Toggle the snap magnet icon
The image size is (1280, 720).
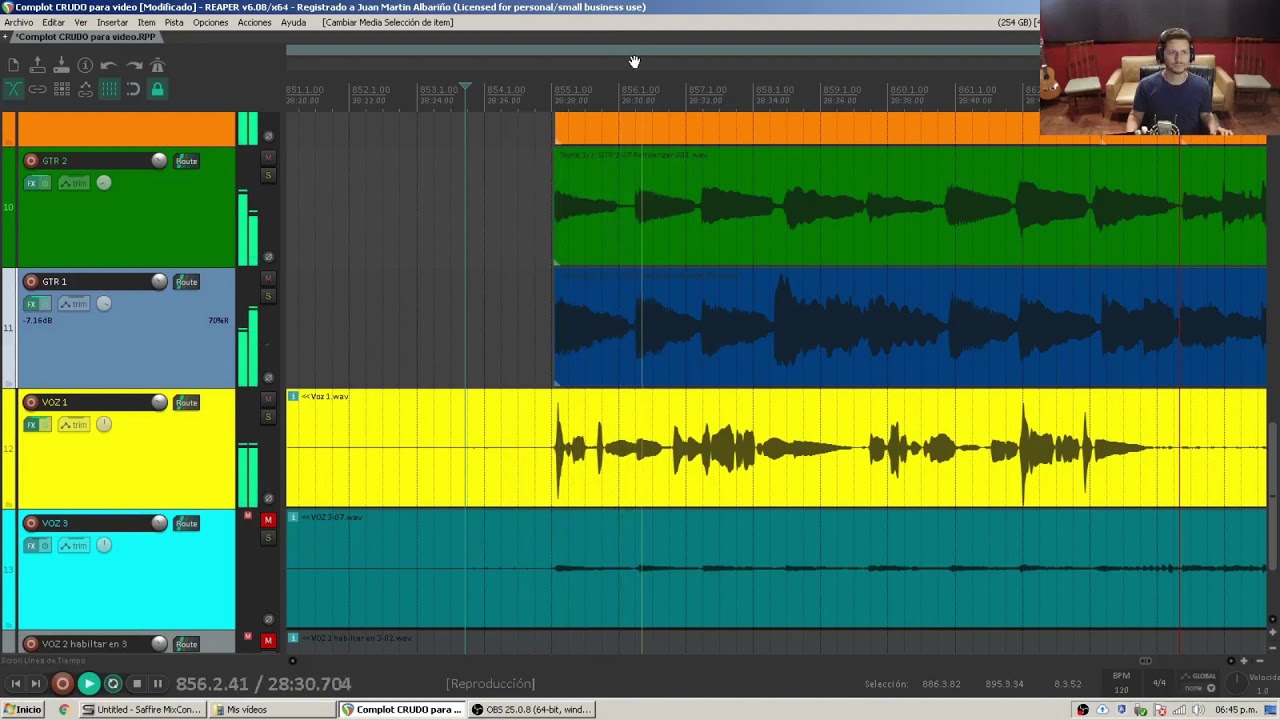pyautogui.click(x=133, y=90)
